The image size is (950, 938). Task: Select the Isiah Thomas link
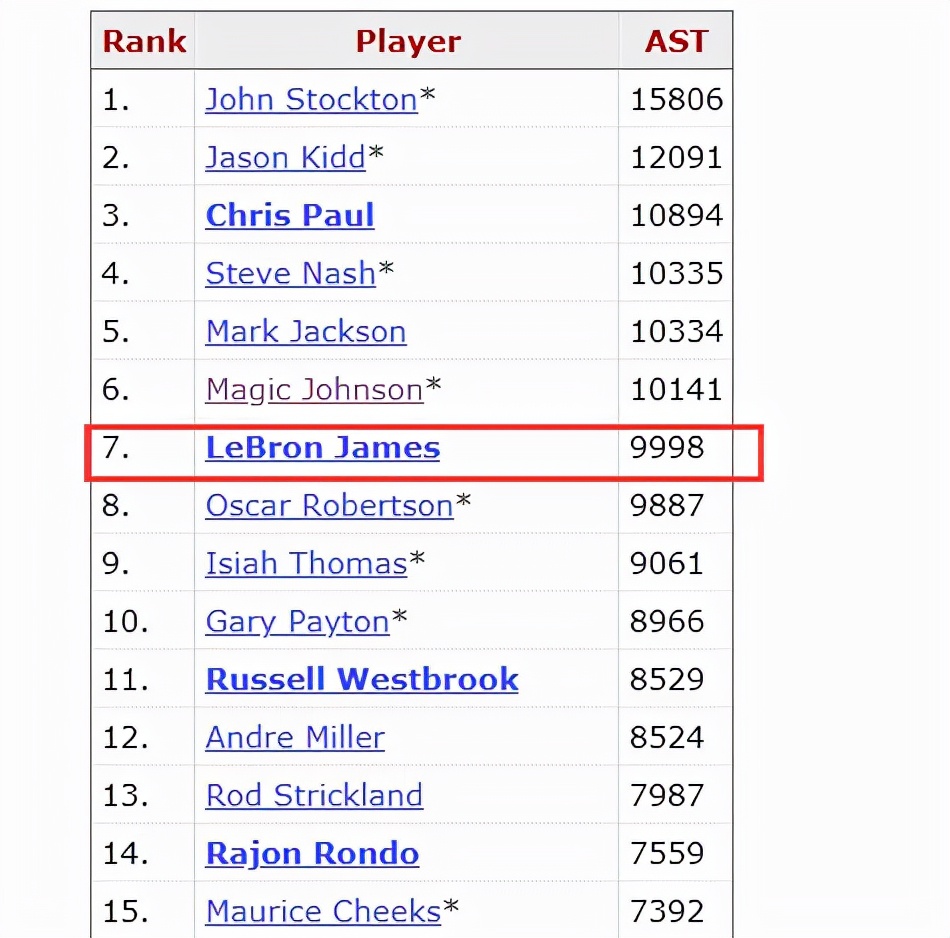(x=306, y=564)
